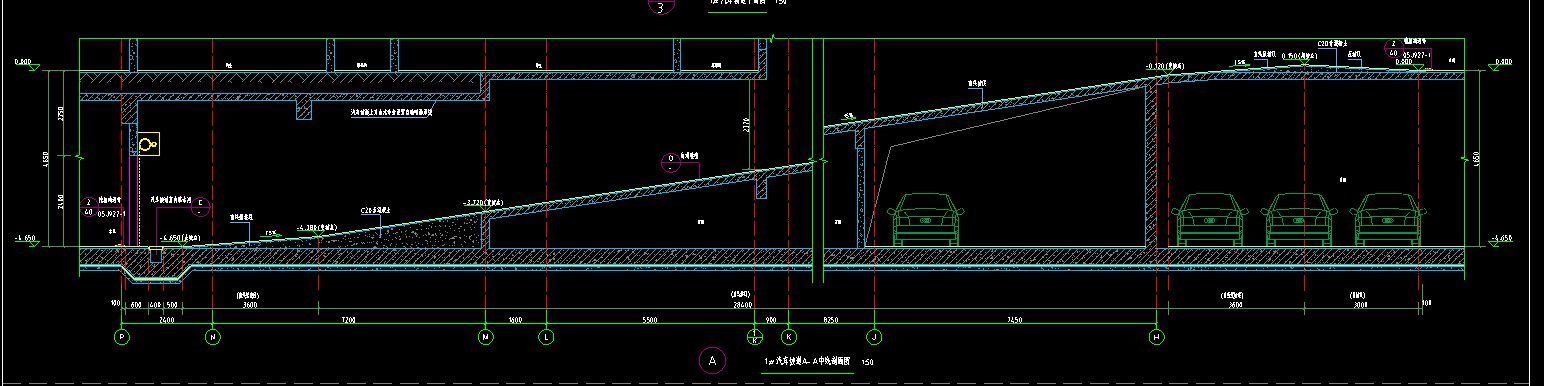Image resolution: width=1544 pixels, height=386 pixels.
Task: Click the dimension text 2400
Action: click(x=167, y=320)
